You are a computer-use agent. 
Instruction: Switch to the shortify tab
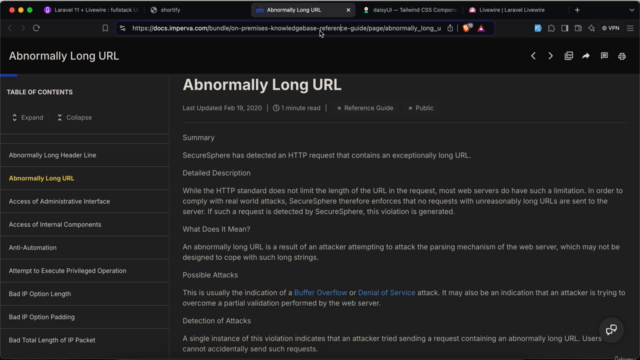pyautogui.click(x=165, y=10)
